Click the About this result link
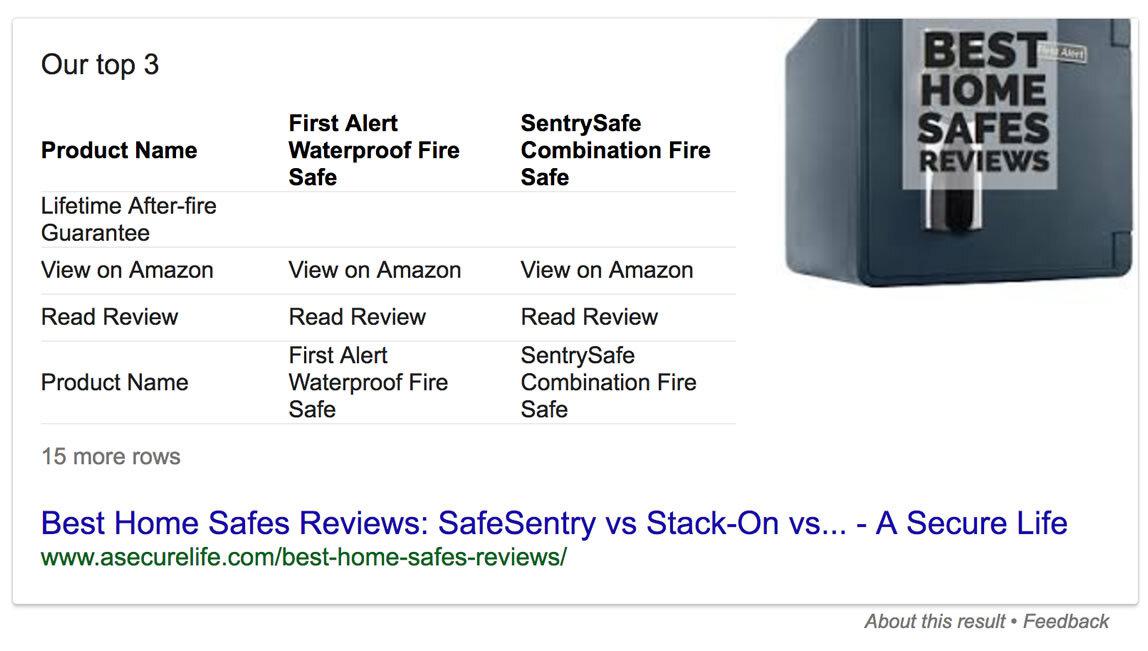The height and width of the screenshot is (651, 1148). coord(934,622)
